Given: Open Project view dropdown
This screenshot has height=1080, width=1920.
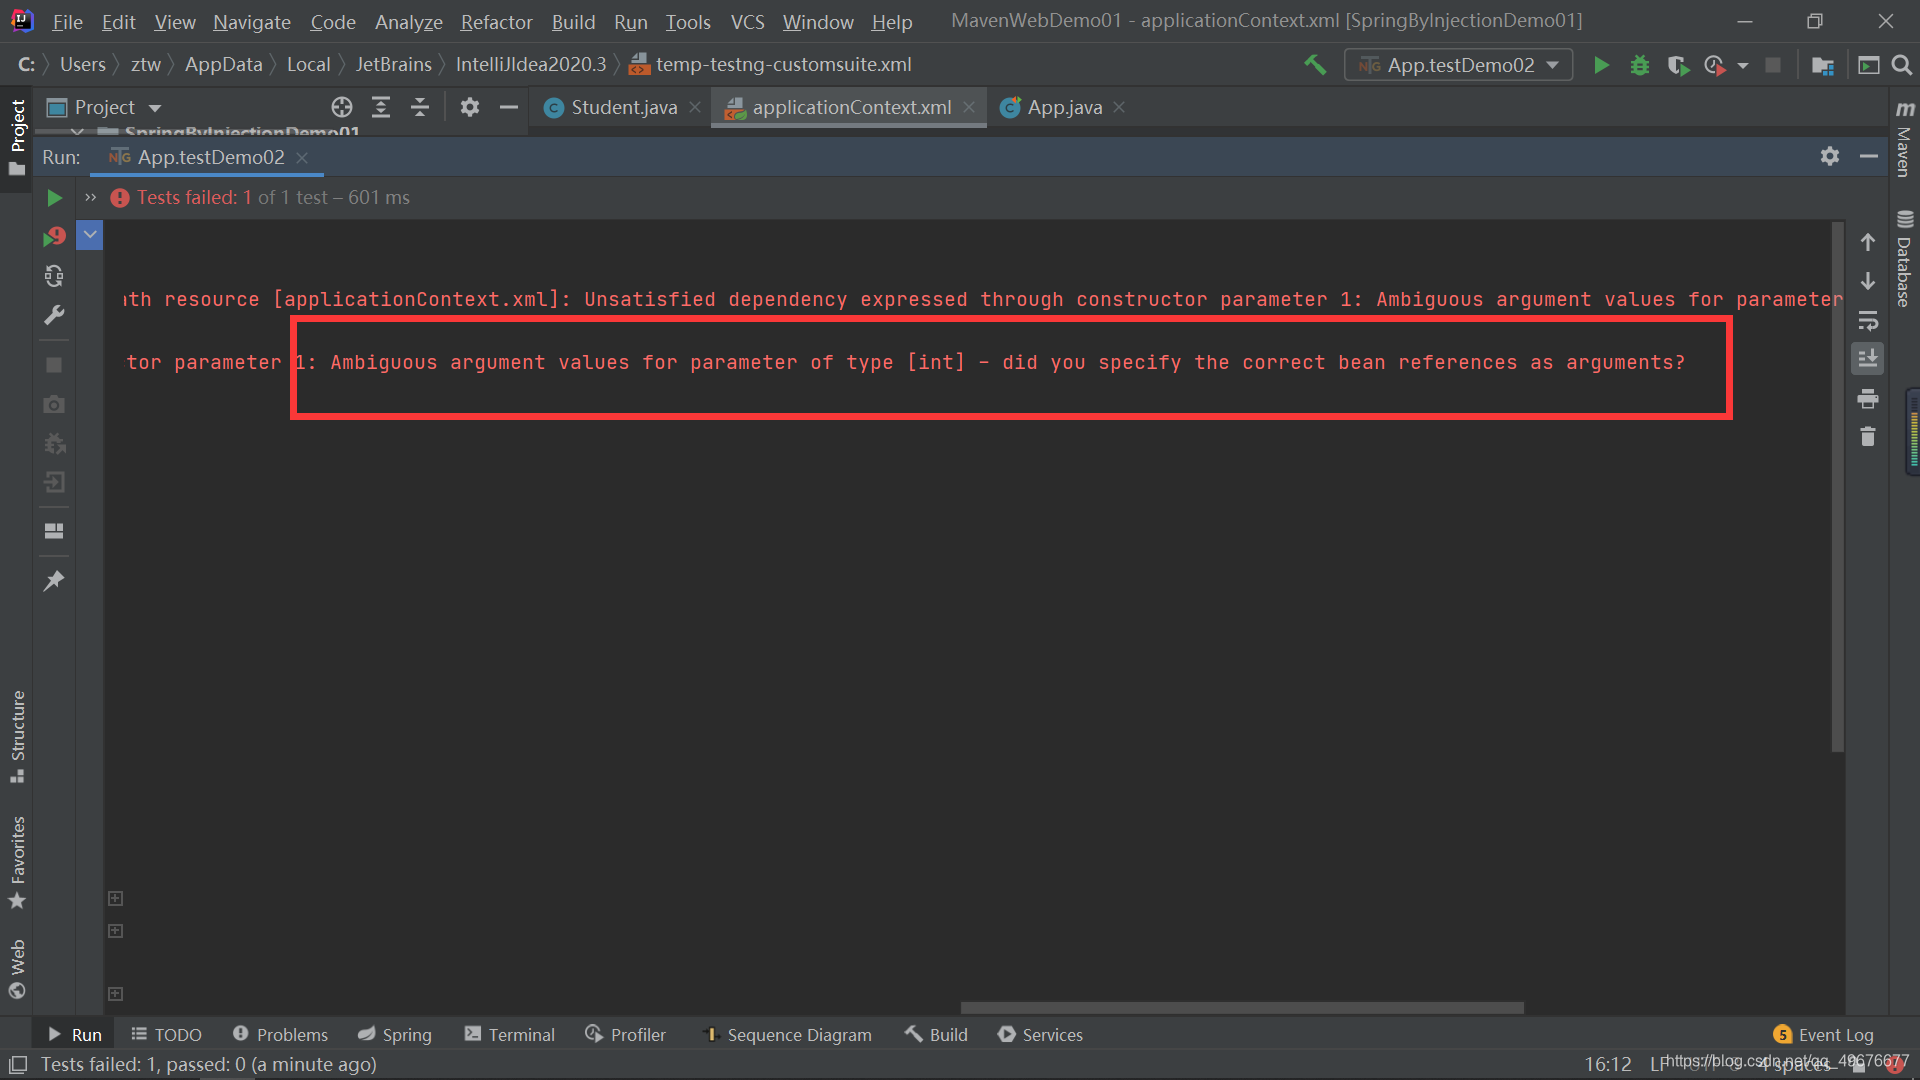Looking at the screenshot, I should point(105,107).
